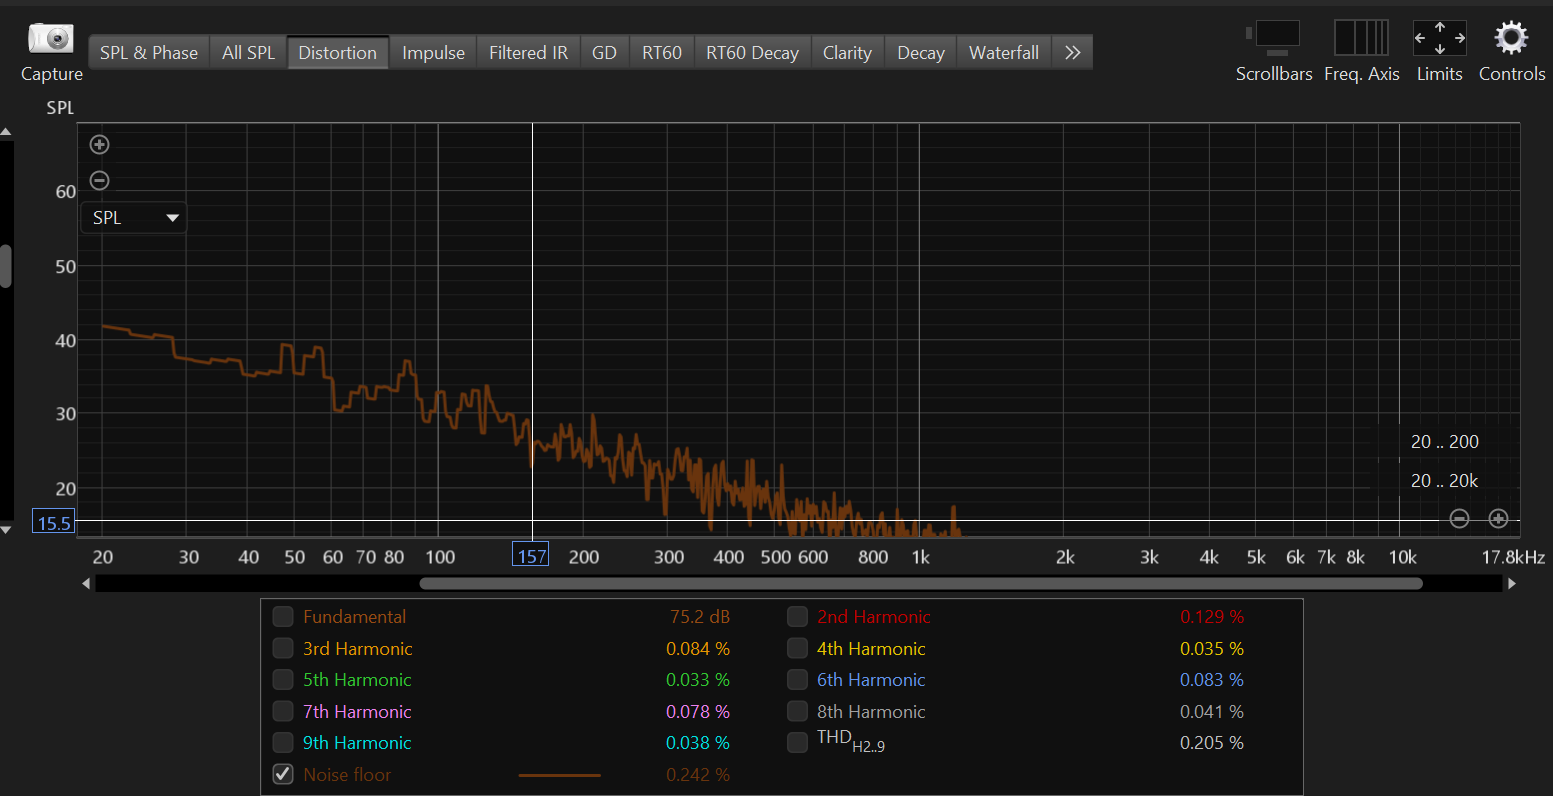The image size is (1553, 796).
Task: Zoom out vertically with top-left minus icon
Action: point(99,181)
